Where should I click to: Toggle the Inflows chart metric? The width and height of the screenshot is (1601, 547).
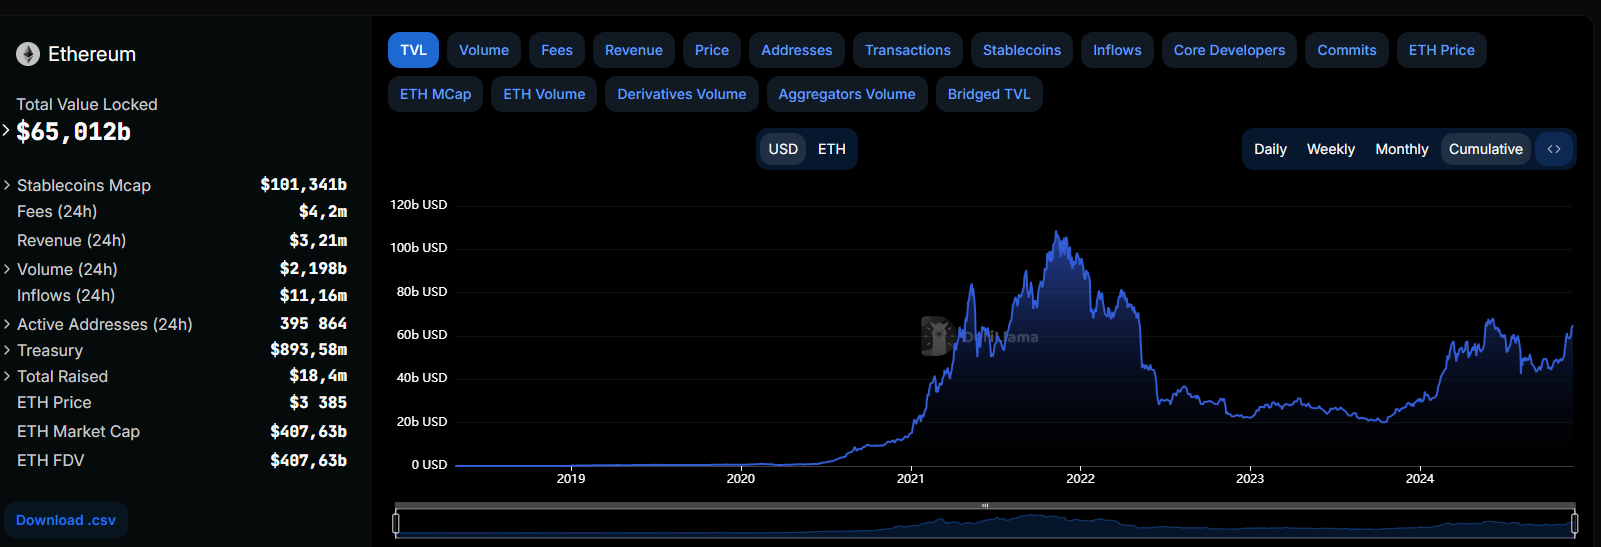(1117, 50)
